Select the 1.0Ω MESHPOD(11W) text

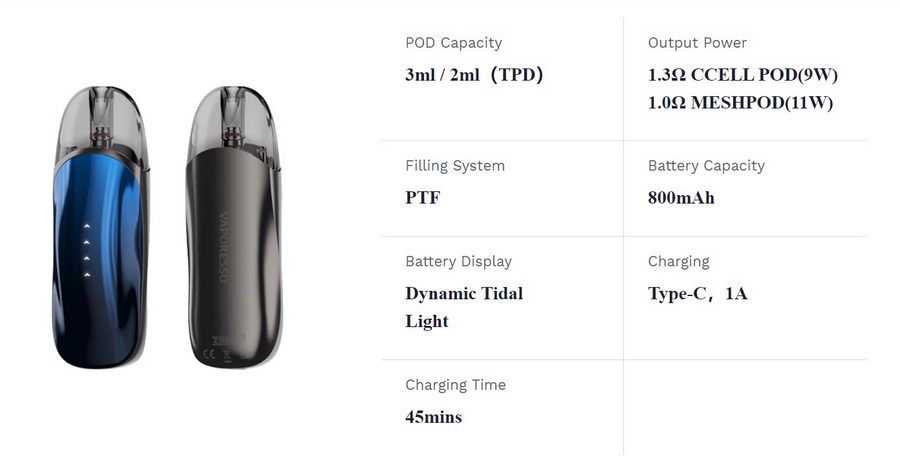[740, 103]
